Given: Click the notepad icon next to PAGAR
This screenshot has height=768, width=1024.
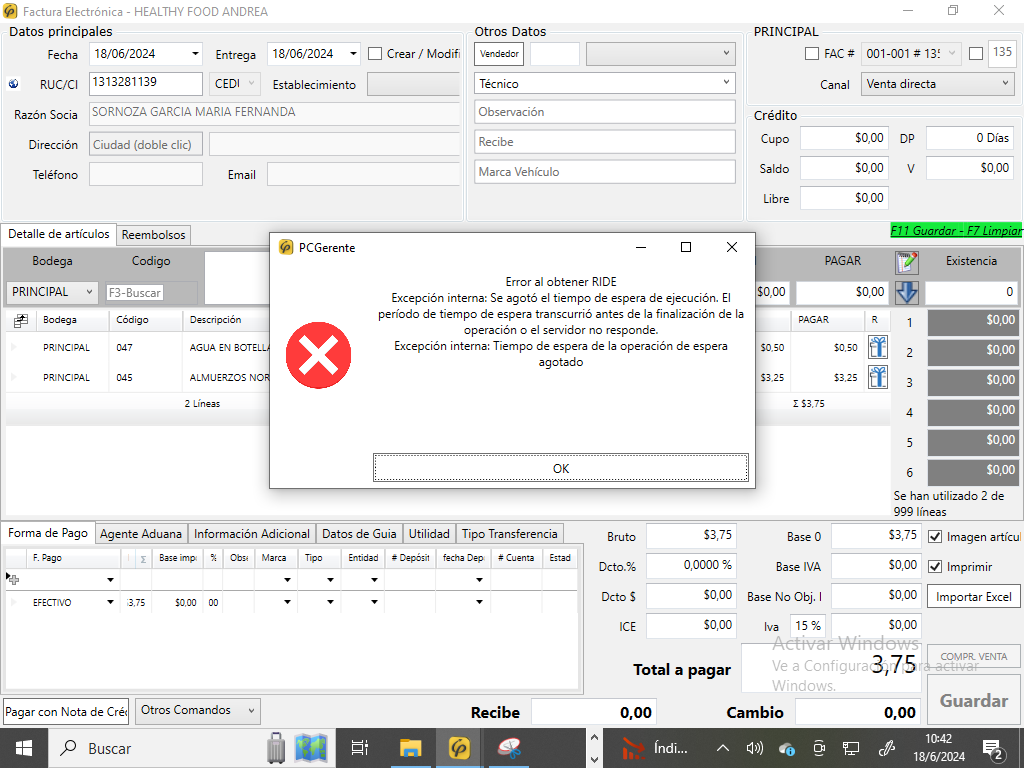Looking at the screenshot, I should (x=906, y=262).
